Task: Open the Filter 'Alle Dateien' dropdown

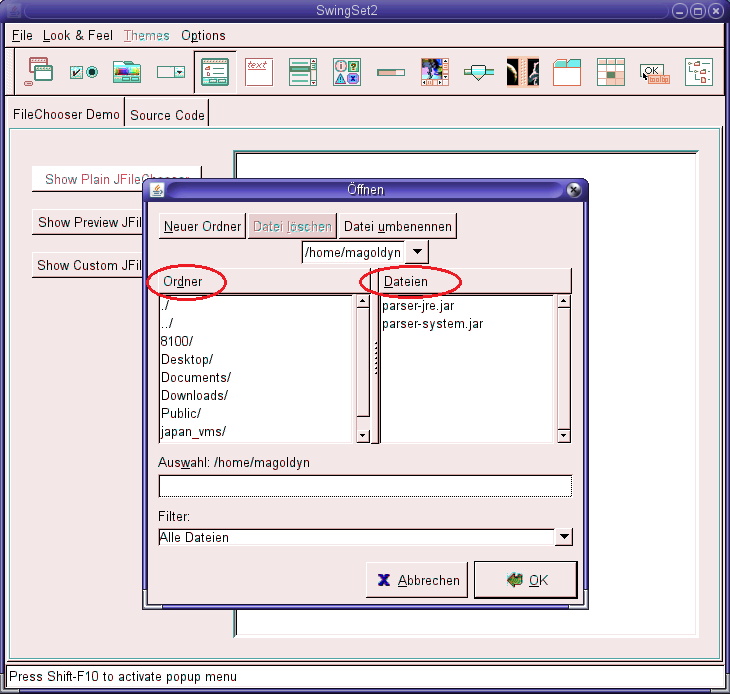Action: pyautogui.click(x=564, y=537)
